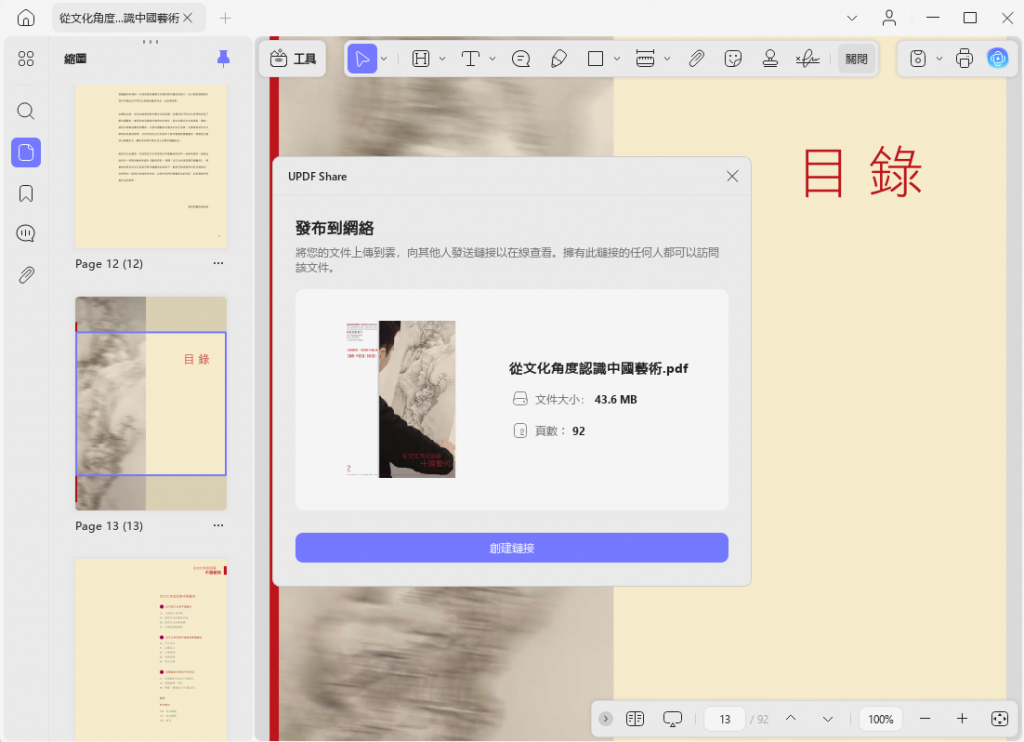This screenshot has width=1024, height=742.
Task: Pin the thumbnail panel
Action: coord(222,58)
